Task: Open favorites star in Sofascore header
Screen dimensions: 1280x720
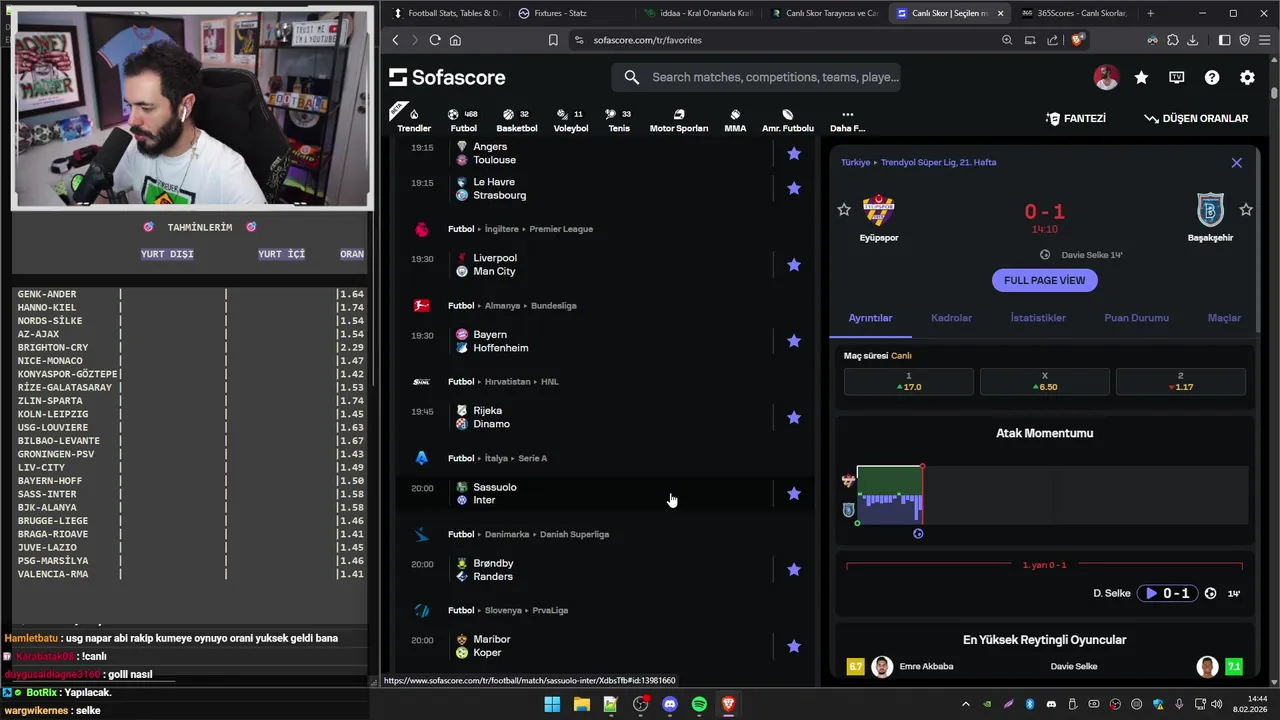Action: pos(1141,77)
